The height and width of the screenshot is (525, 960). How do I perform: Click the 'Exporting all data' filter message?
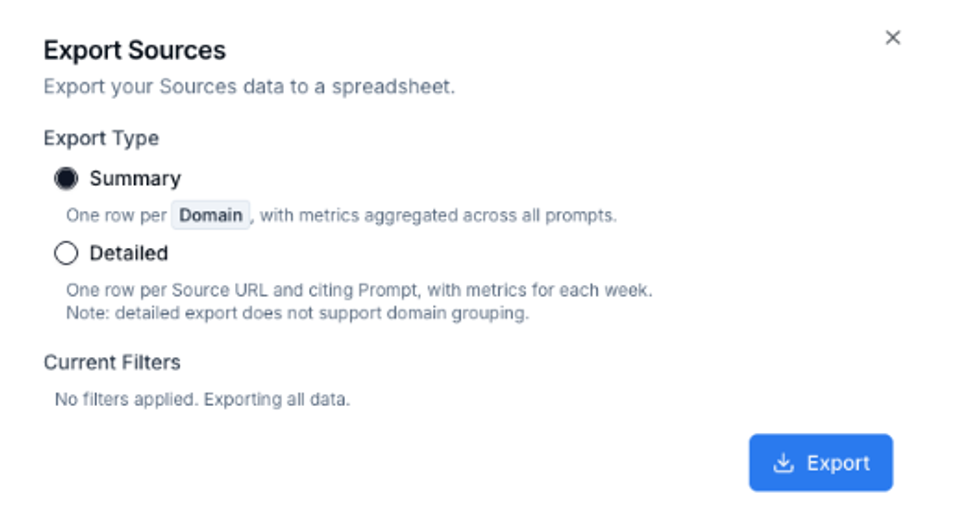(277, 400)
